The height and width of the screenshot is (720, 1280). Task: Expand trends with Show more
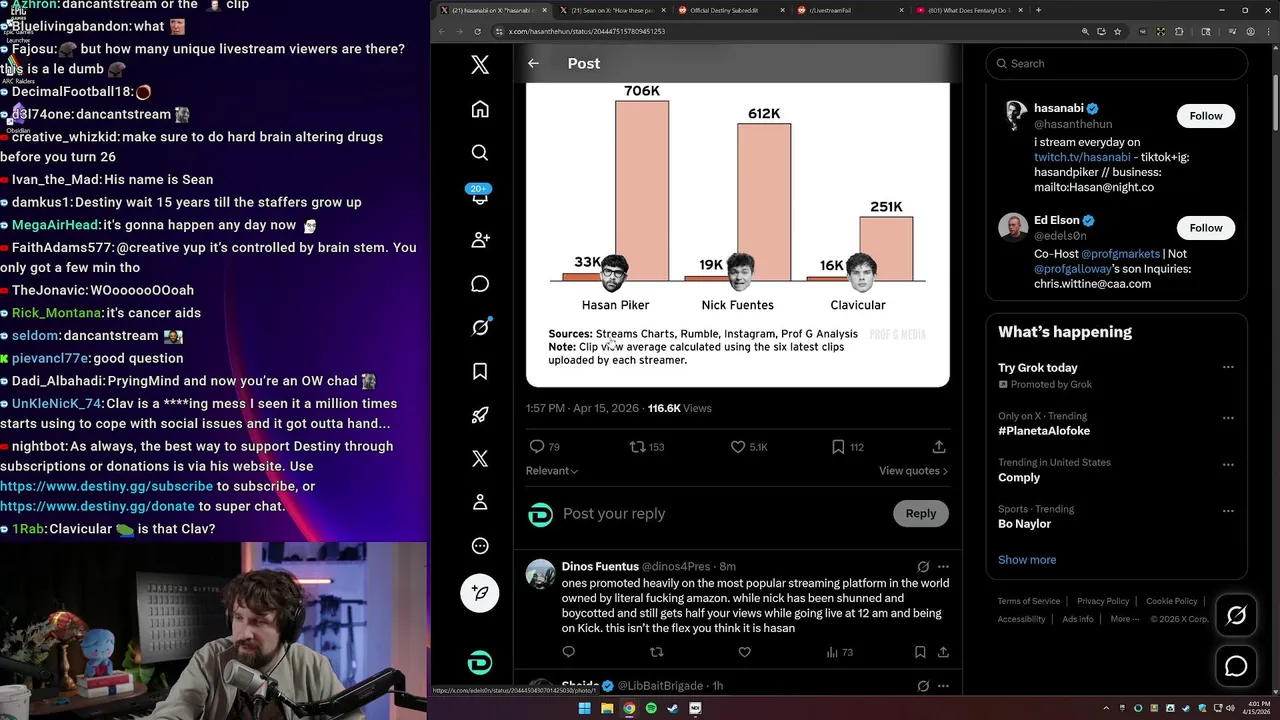1027,560
